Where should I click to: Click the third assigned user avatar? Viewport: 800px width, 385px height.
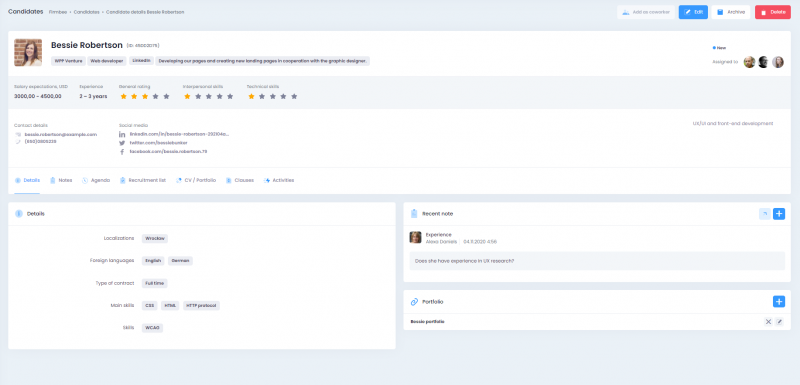click(x=778, y=62)
